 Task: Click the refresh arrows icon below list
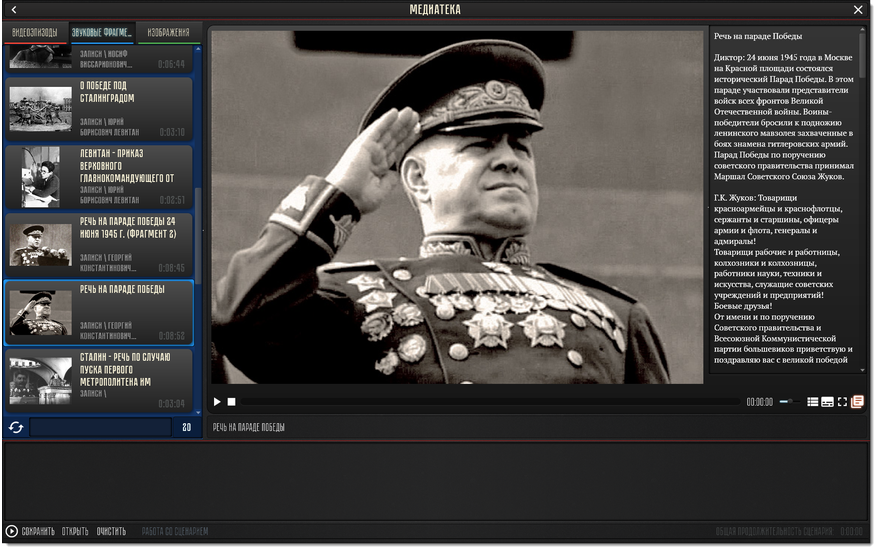(16, 428)
